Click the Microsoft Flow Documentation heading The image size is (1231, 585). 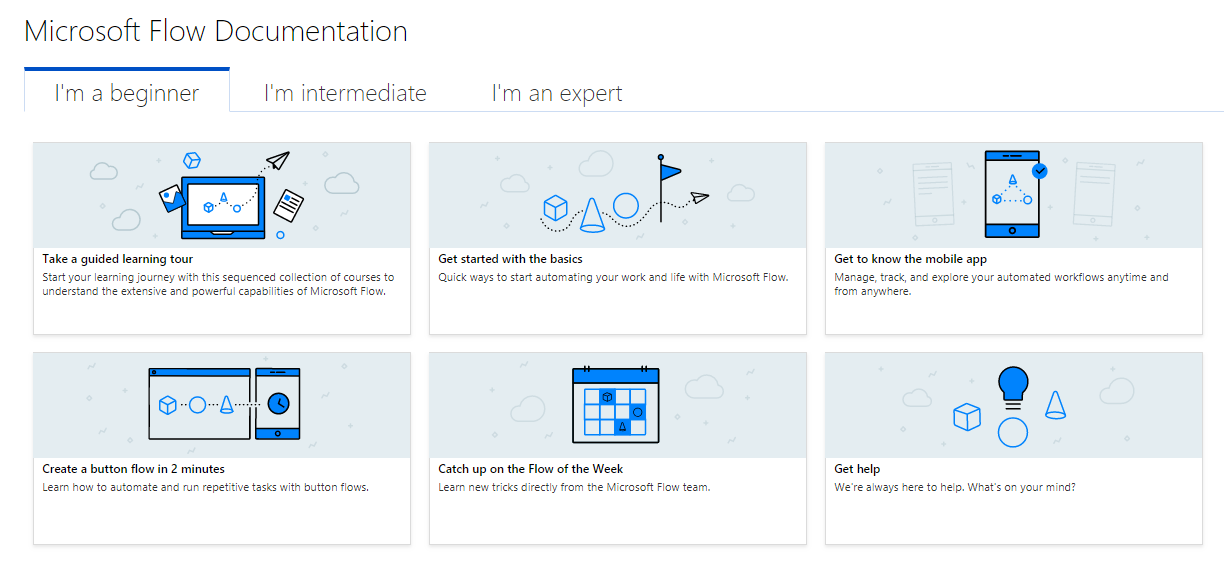[x=216, y=31]
